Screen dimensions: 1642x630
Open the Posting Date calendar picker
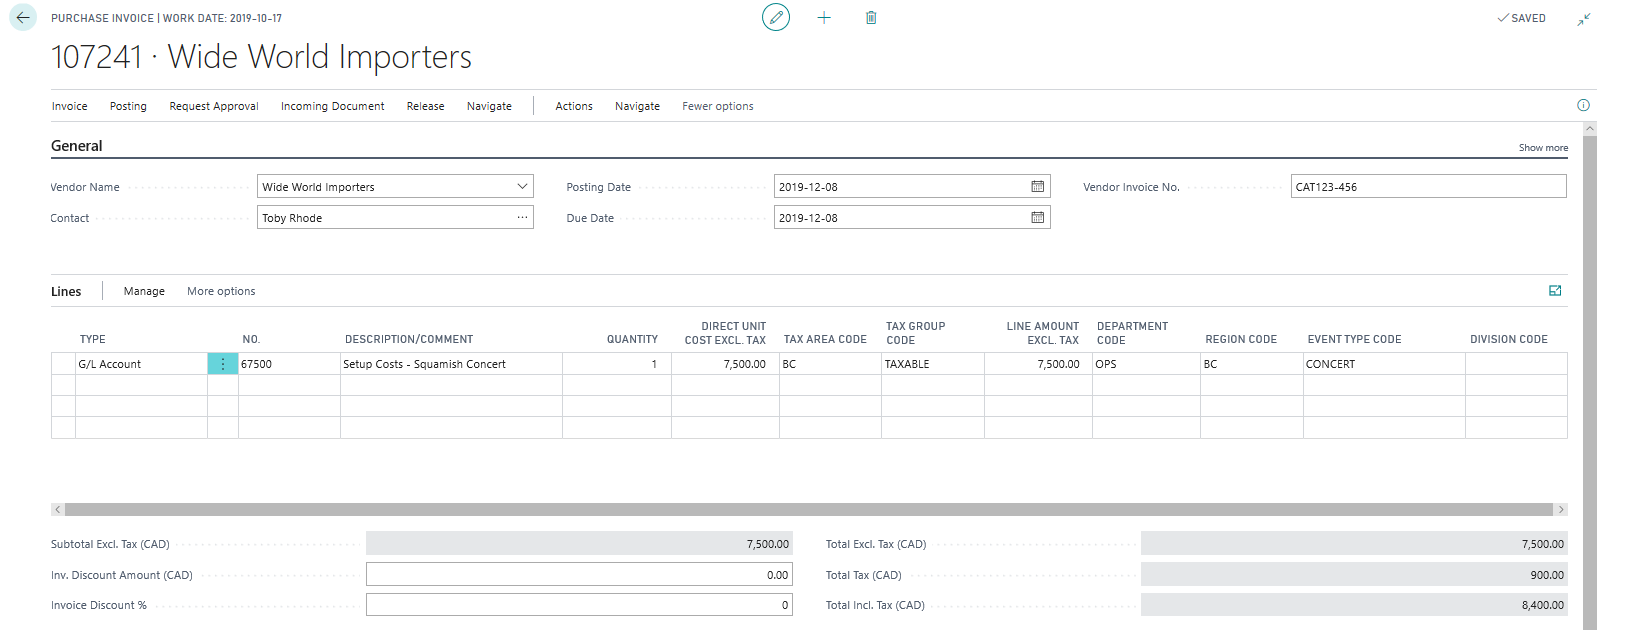(x=1037, y=187)
